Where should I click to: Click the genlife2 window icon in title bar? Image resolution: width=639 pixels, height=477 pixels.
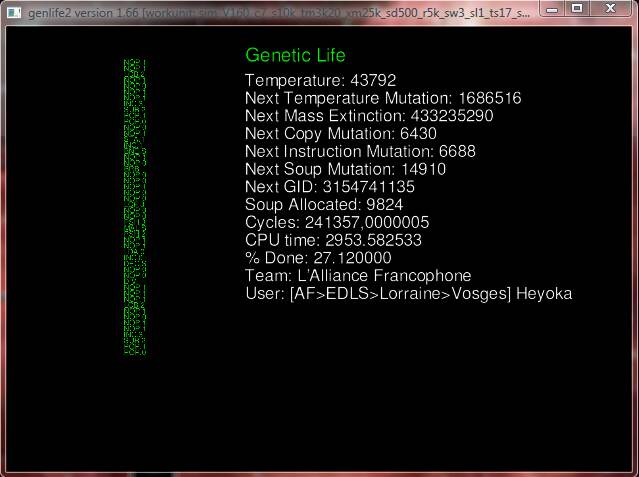[x=14, y=9]
